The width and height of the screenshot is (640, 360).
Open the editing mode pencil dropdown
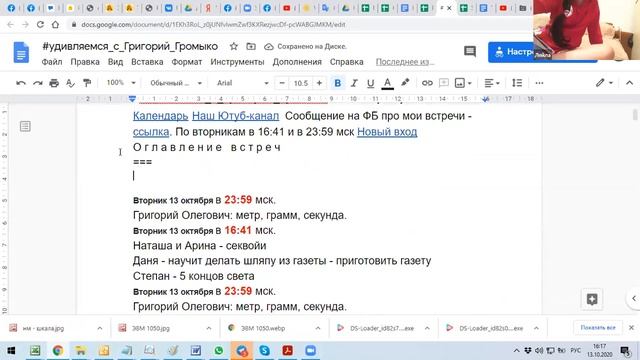point(604,83)
